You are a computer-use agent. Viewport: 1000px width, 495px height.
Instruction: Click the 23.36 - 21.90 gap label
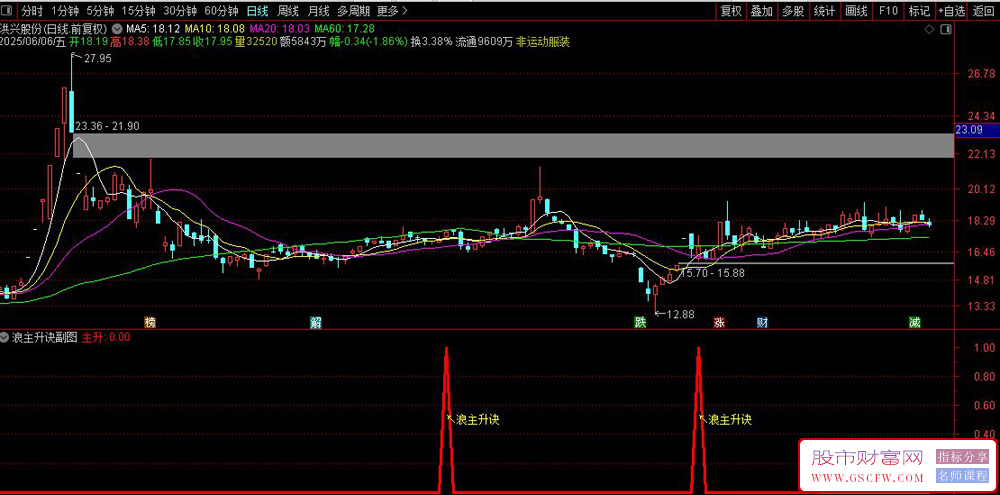(x=107, y=126)
